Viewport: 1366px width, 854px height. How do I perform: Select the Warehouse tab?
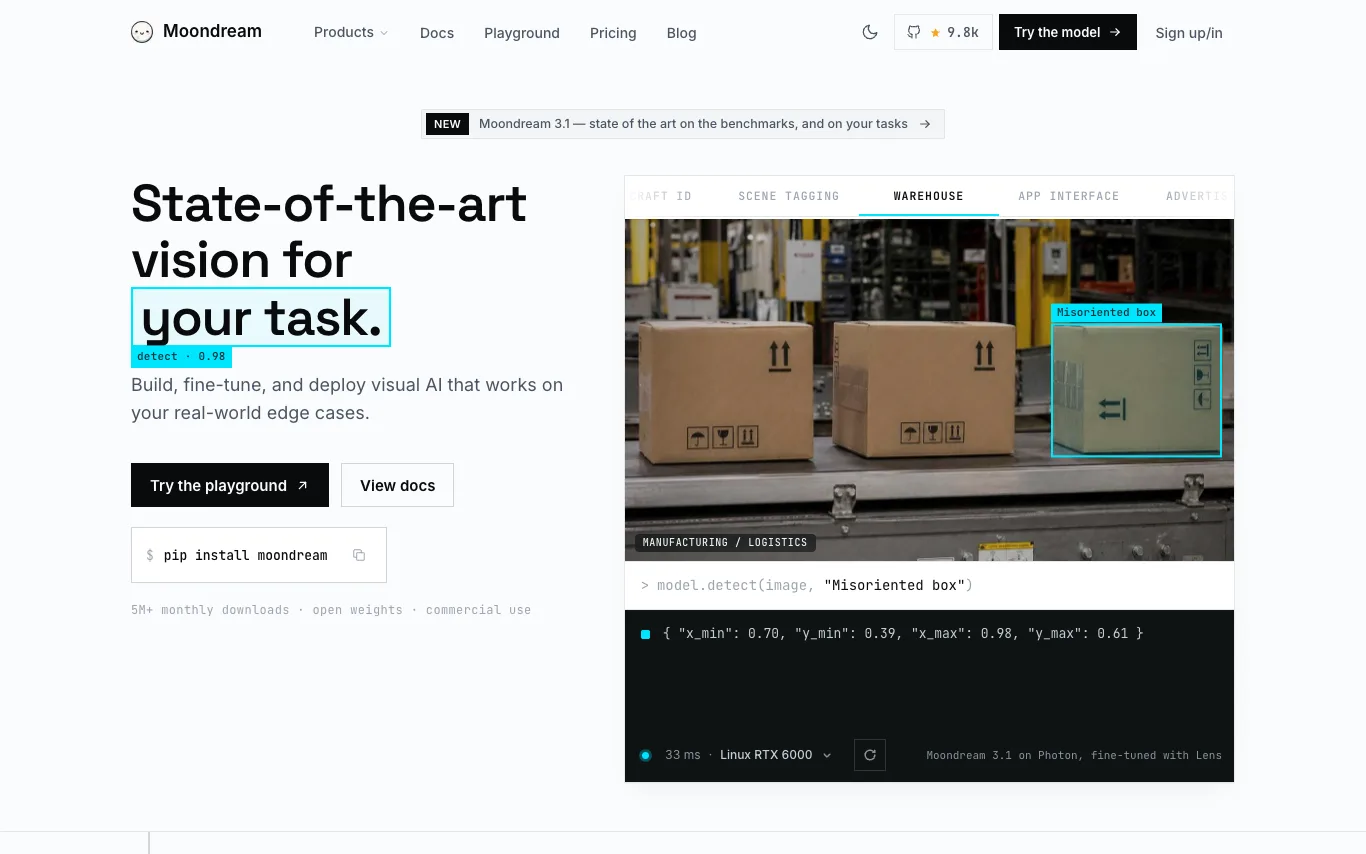point(929,196)
